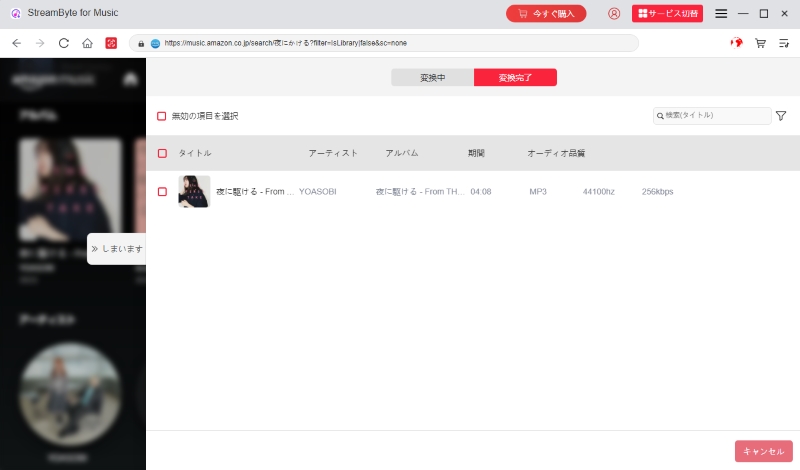Reload the page with refresh icon
The image size is (800, 470).
[x=64, y=43]
